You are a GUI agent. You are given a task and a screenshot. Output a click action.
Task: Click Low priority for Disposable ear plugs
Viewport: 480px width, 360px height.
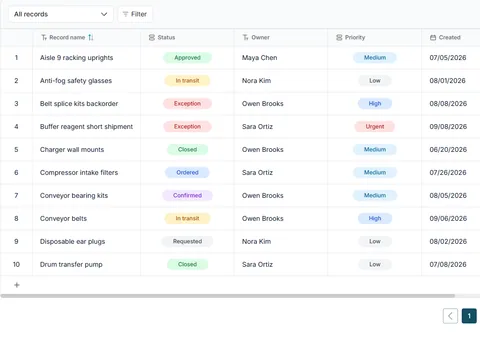click(375, 242)
